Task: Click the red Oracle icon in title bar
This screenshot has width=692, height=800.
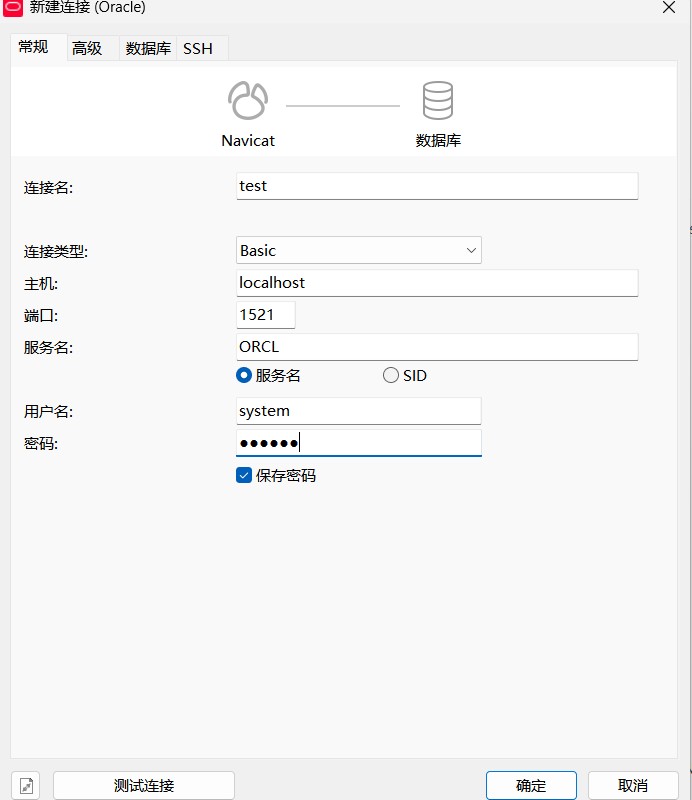Action: click(x=13, y=8)
